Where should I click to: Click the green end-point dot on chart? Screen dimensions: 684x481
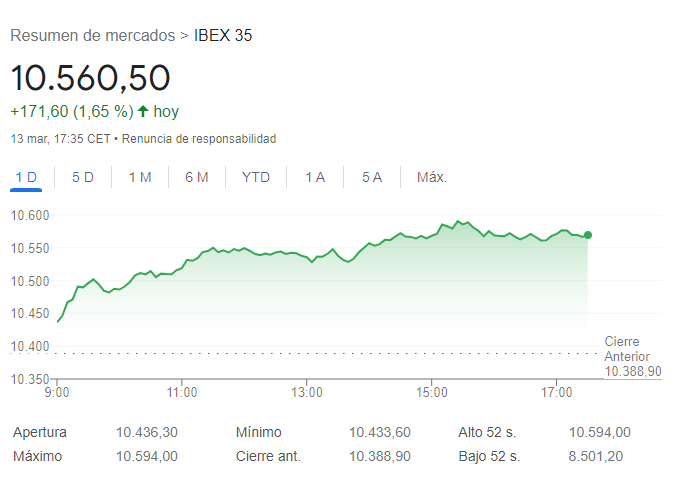(x=588, y=235)
